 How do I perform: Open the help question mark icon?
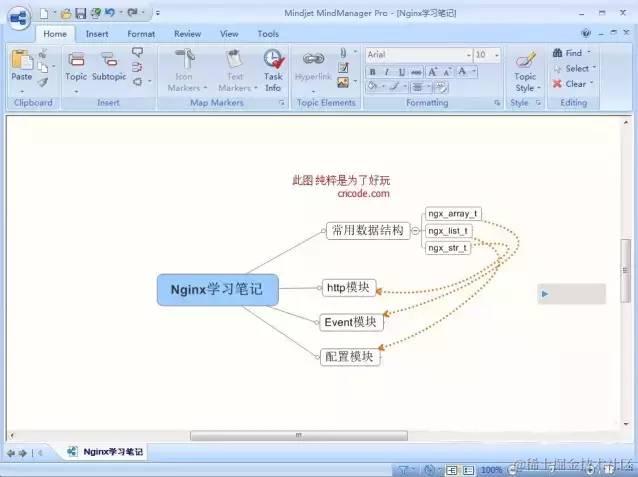click(586, 33)
